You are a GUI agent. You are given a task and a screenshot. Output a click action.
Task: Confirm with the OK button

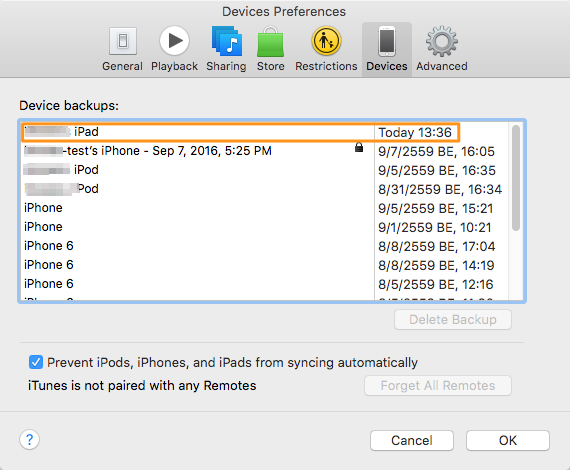pos(507,440)
